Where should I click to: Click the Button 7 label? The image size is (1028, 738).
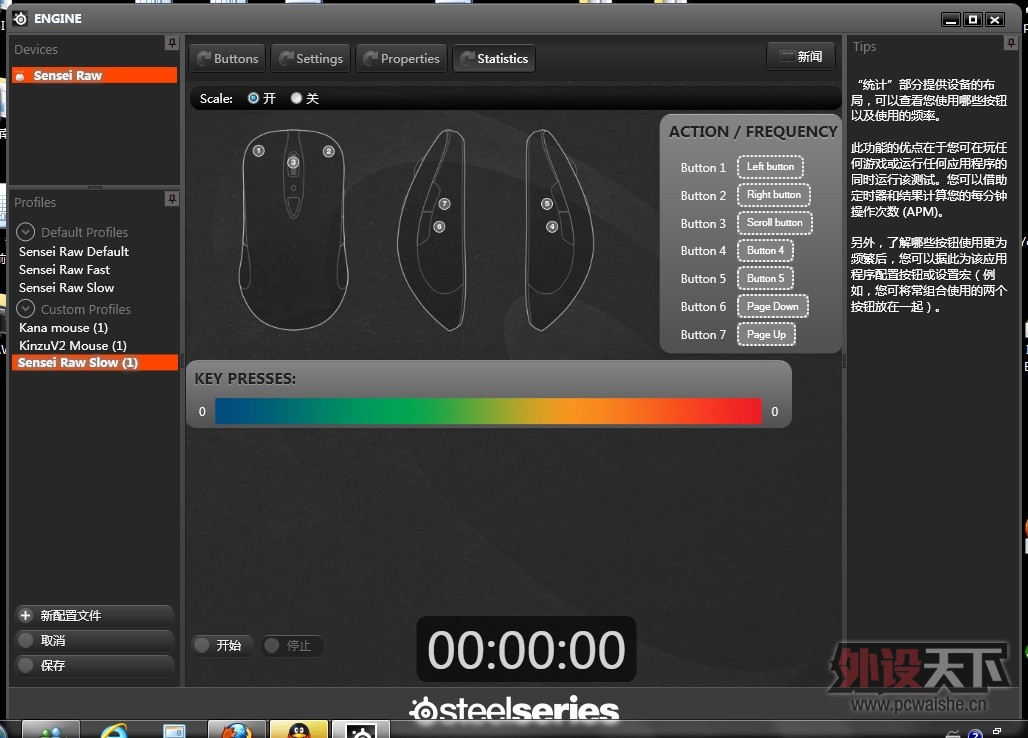point(703,335)
